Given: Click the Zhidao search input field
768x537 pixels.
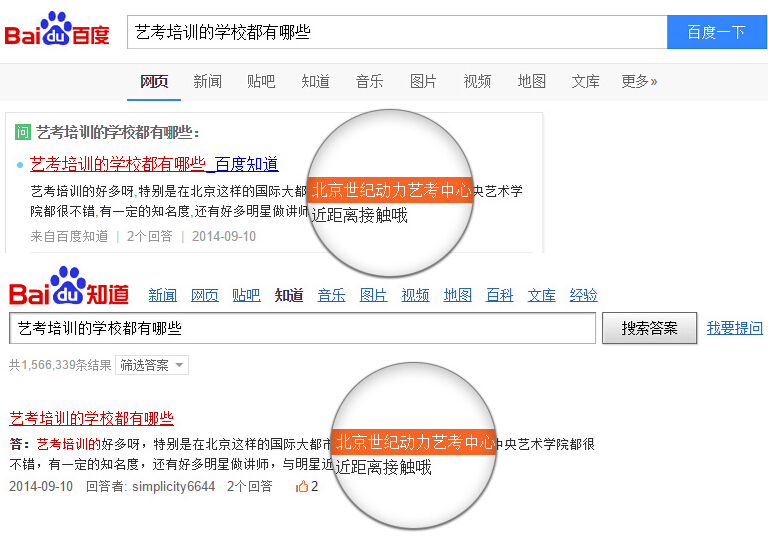Looking at the screenshot, I should pos(302,328).
